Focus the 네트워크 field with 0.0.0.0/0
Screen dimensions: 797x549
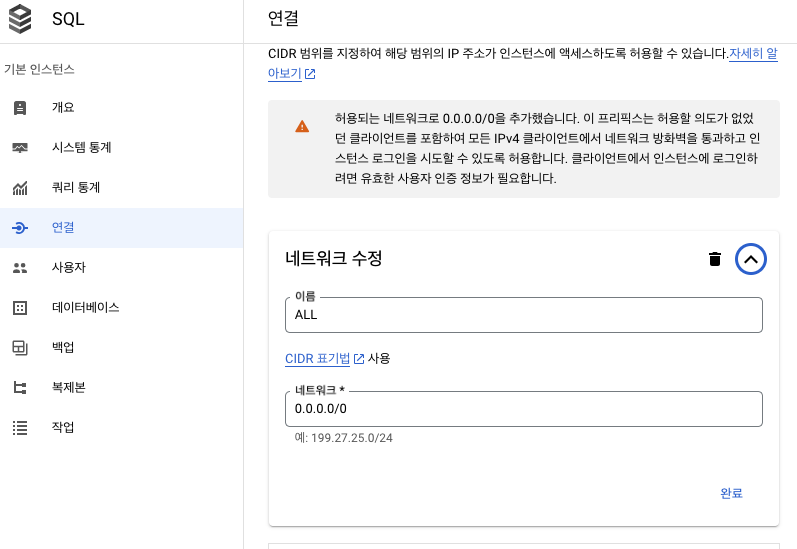click(524, 409)
